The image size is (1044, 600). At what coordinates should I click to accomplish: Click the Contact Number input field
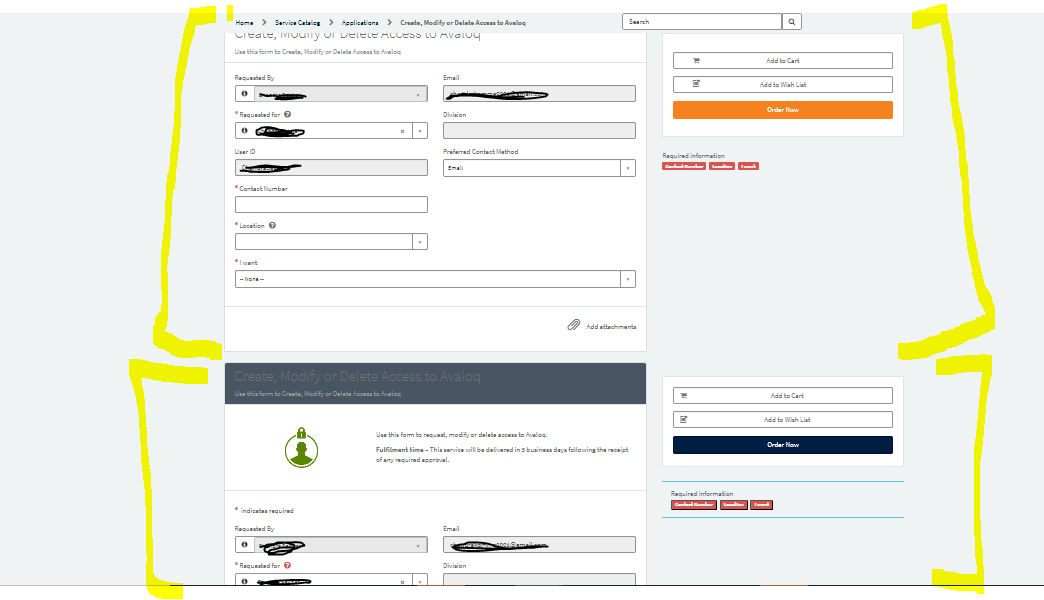tap(331, 204)
